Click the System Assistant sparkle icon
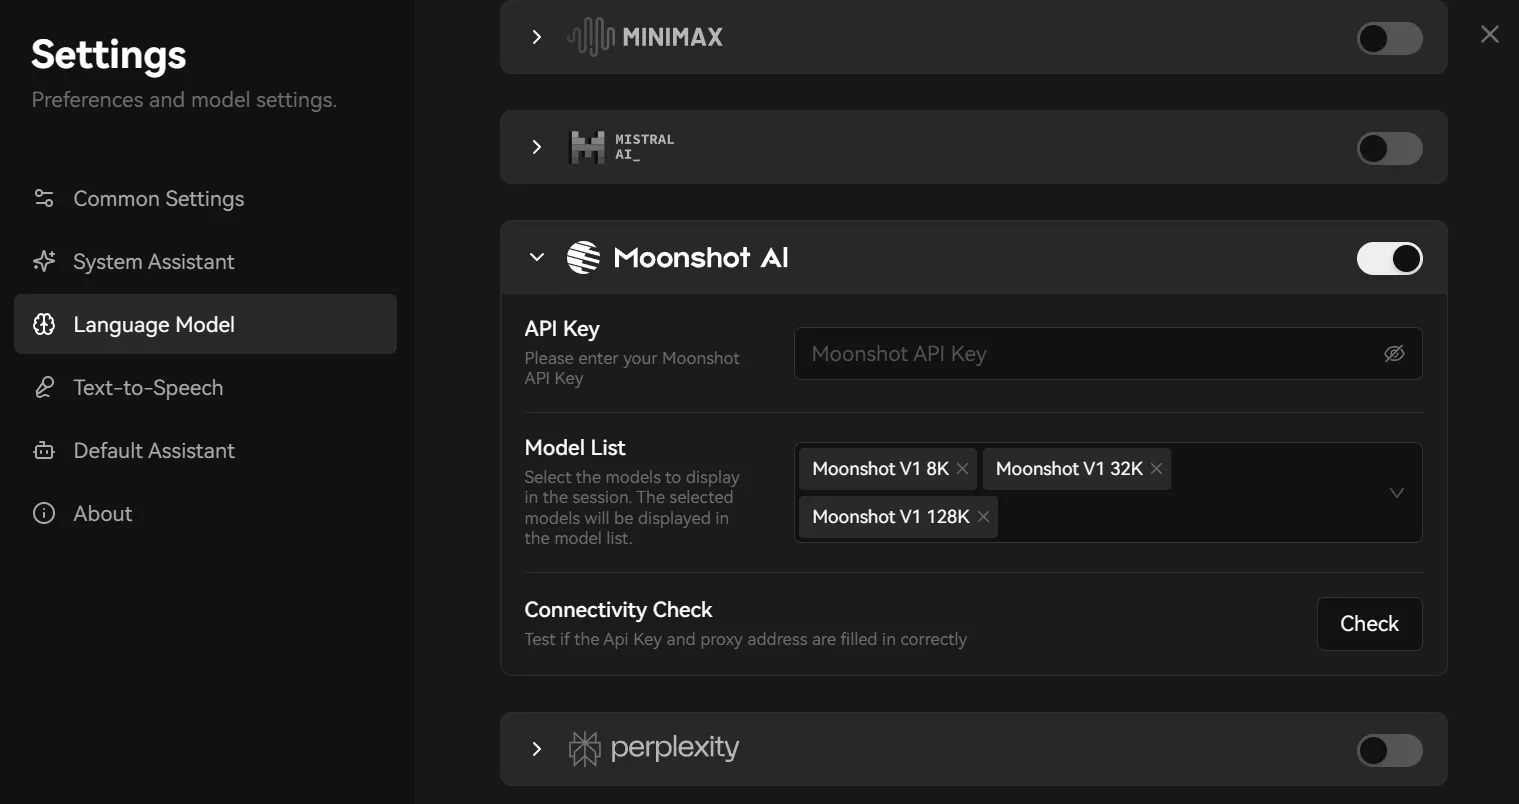 (44, 261)
